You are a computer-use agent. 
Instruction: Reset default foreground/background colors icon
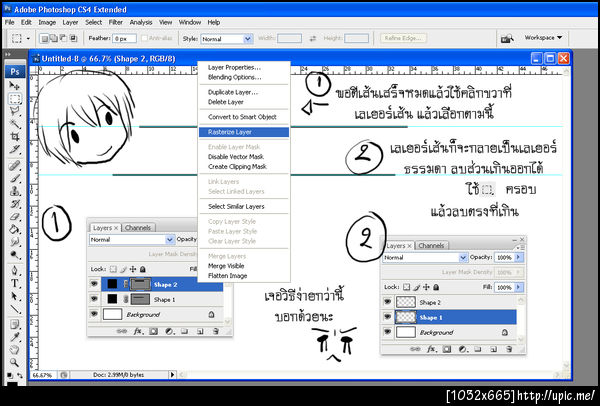coord(10,375)
